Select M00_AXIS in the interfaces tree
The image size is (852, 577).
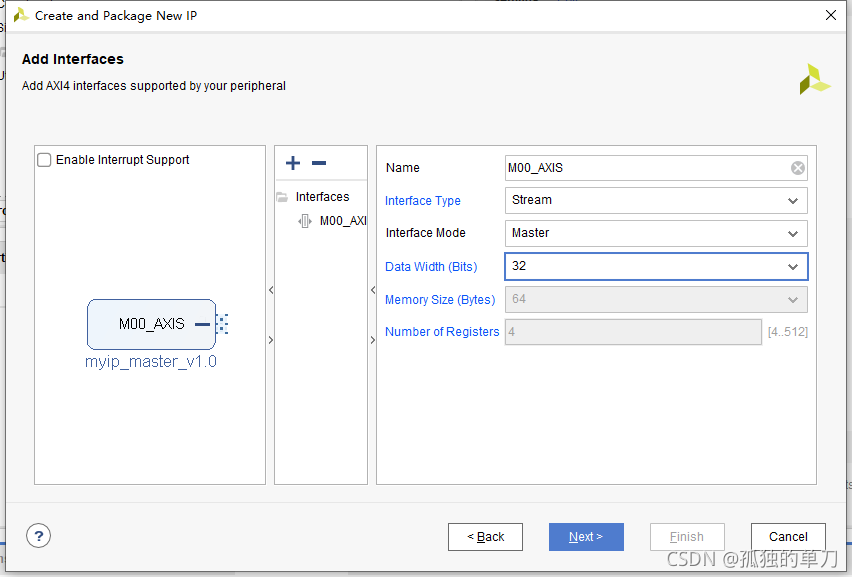pyautogui.click(x=342, y=221)
